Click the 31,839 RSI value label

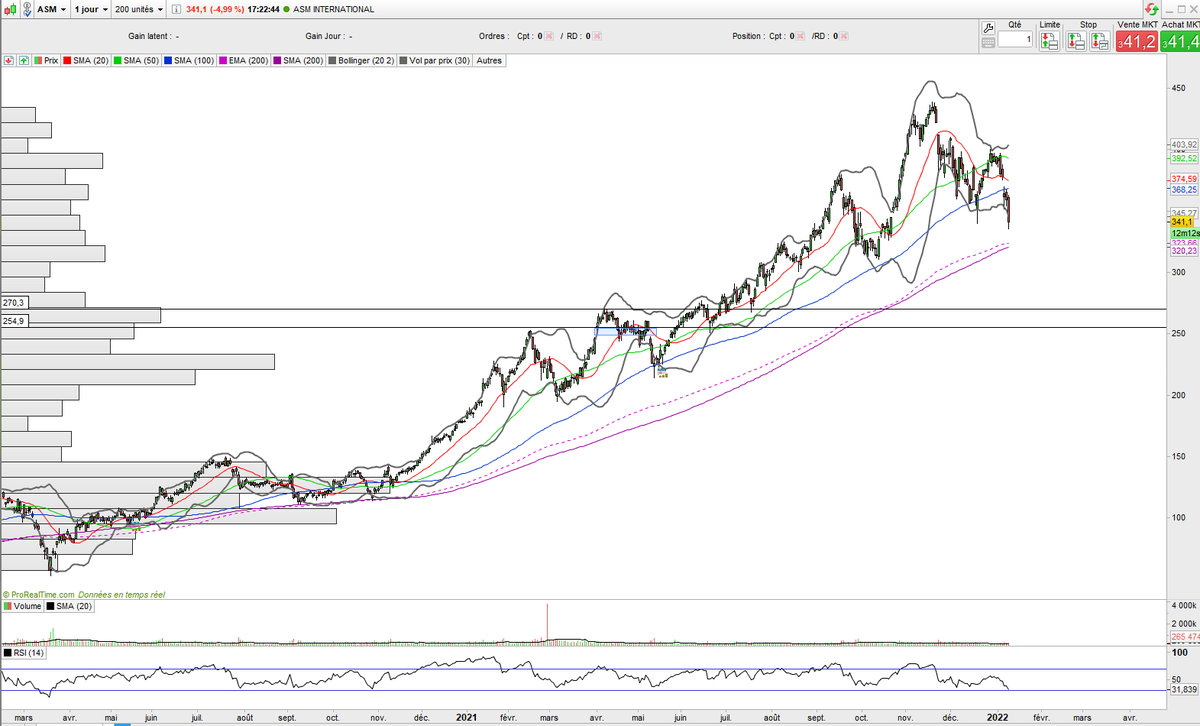tap(1183, 688)
